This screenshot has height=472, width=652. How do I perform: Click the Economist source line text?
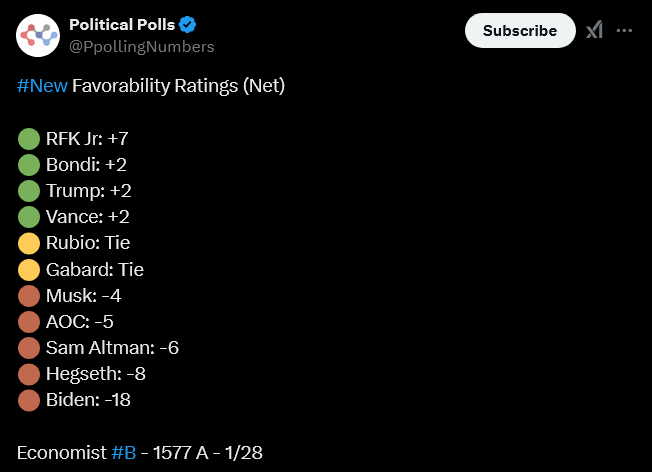(140, 453)
